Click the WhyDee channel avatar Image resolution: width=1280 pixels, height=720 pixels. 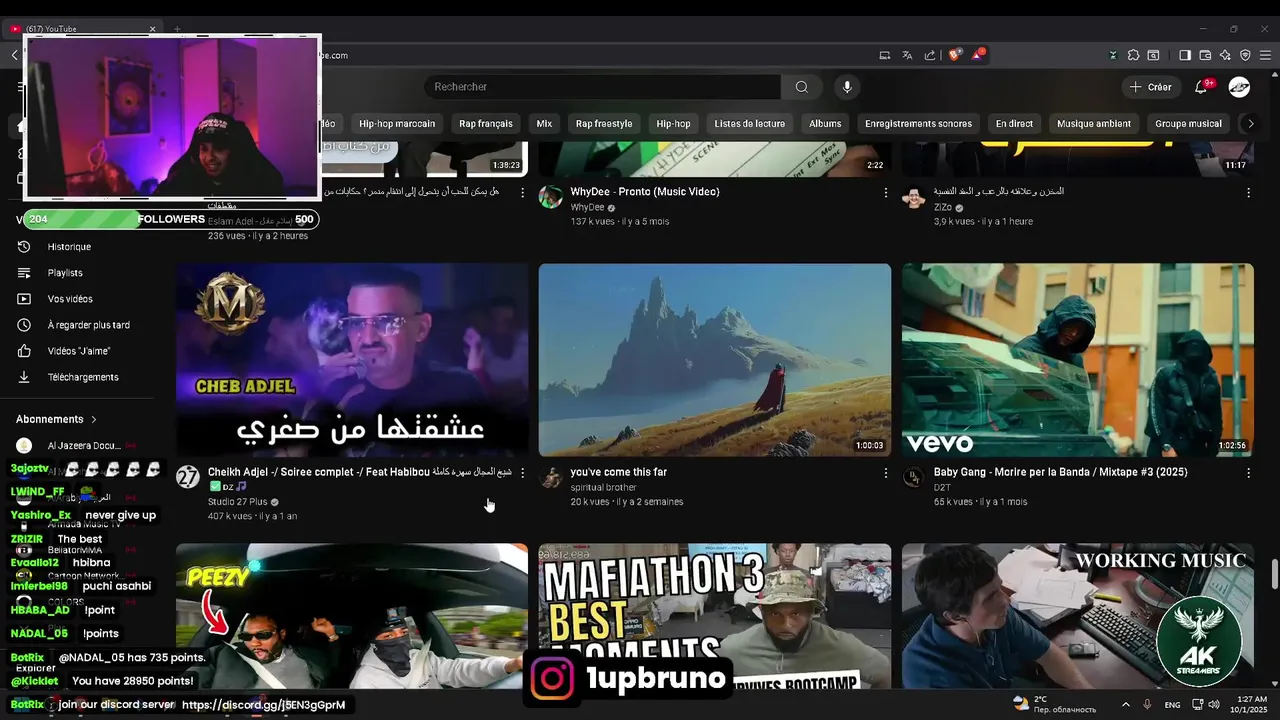pos(551,197)
